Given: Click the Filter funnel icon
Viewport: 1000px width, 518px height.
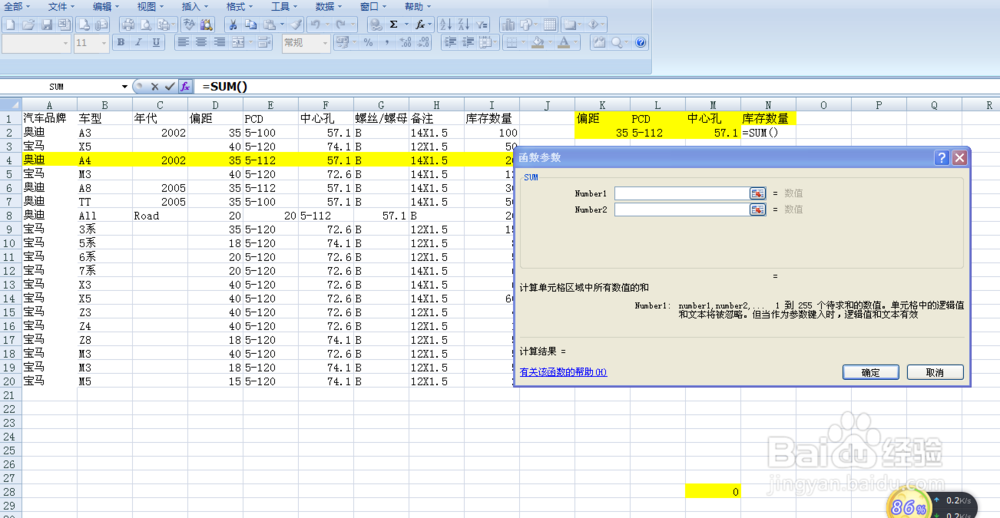Looking at the screenshot, I should coord(482,25).
